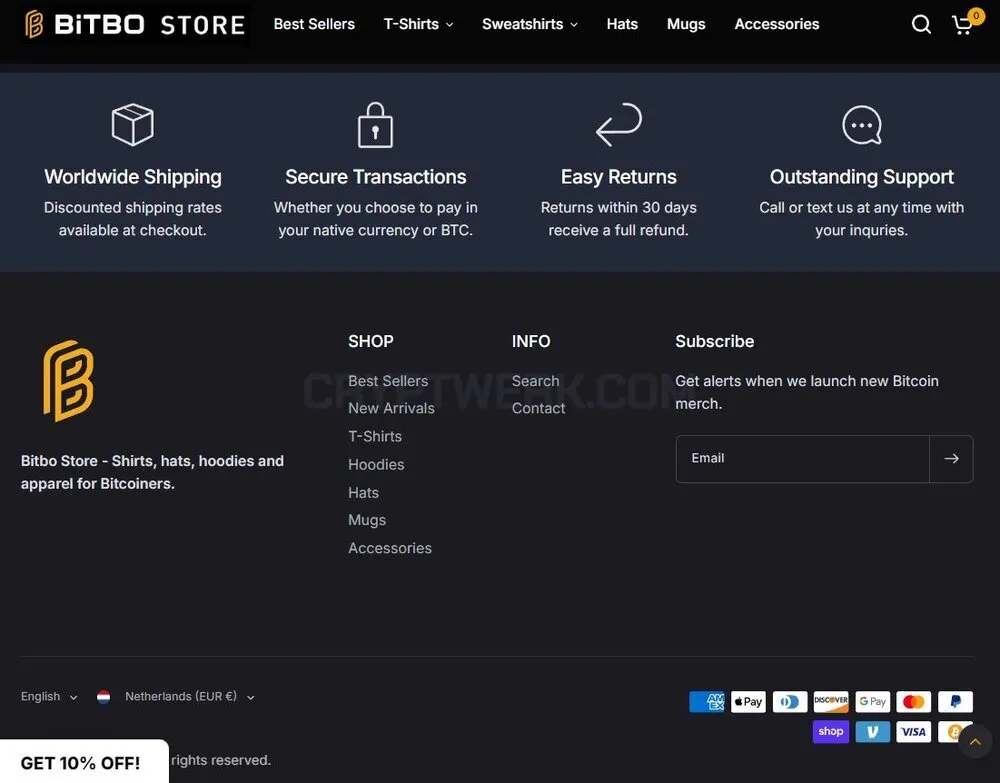Click the Venmo payment icon
1000x783 pixels.
click(x=872, y=731)
